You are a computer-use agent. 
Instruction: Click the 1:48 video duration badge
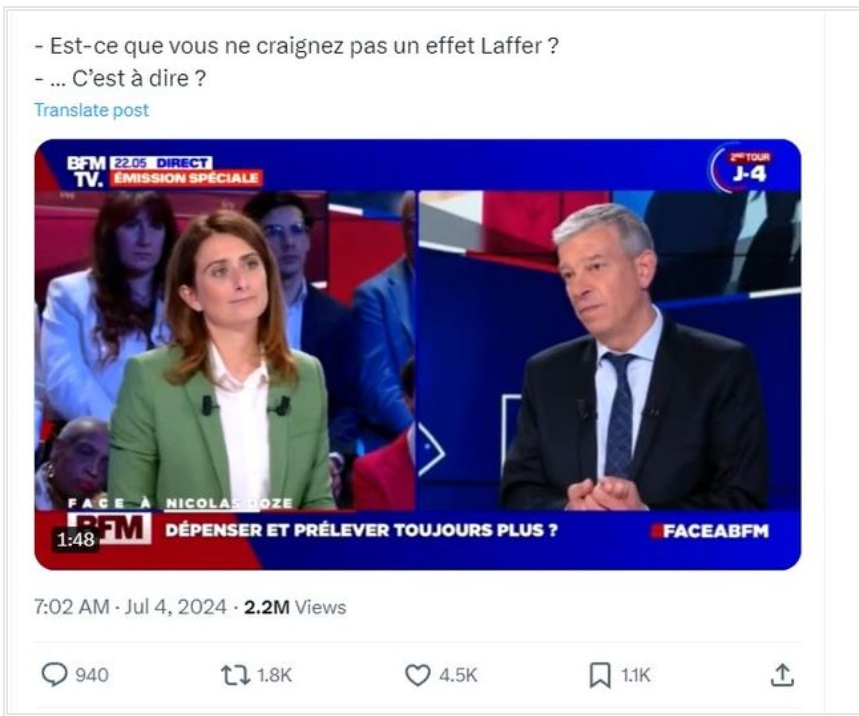click(x=76, y=540)
